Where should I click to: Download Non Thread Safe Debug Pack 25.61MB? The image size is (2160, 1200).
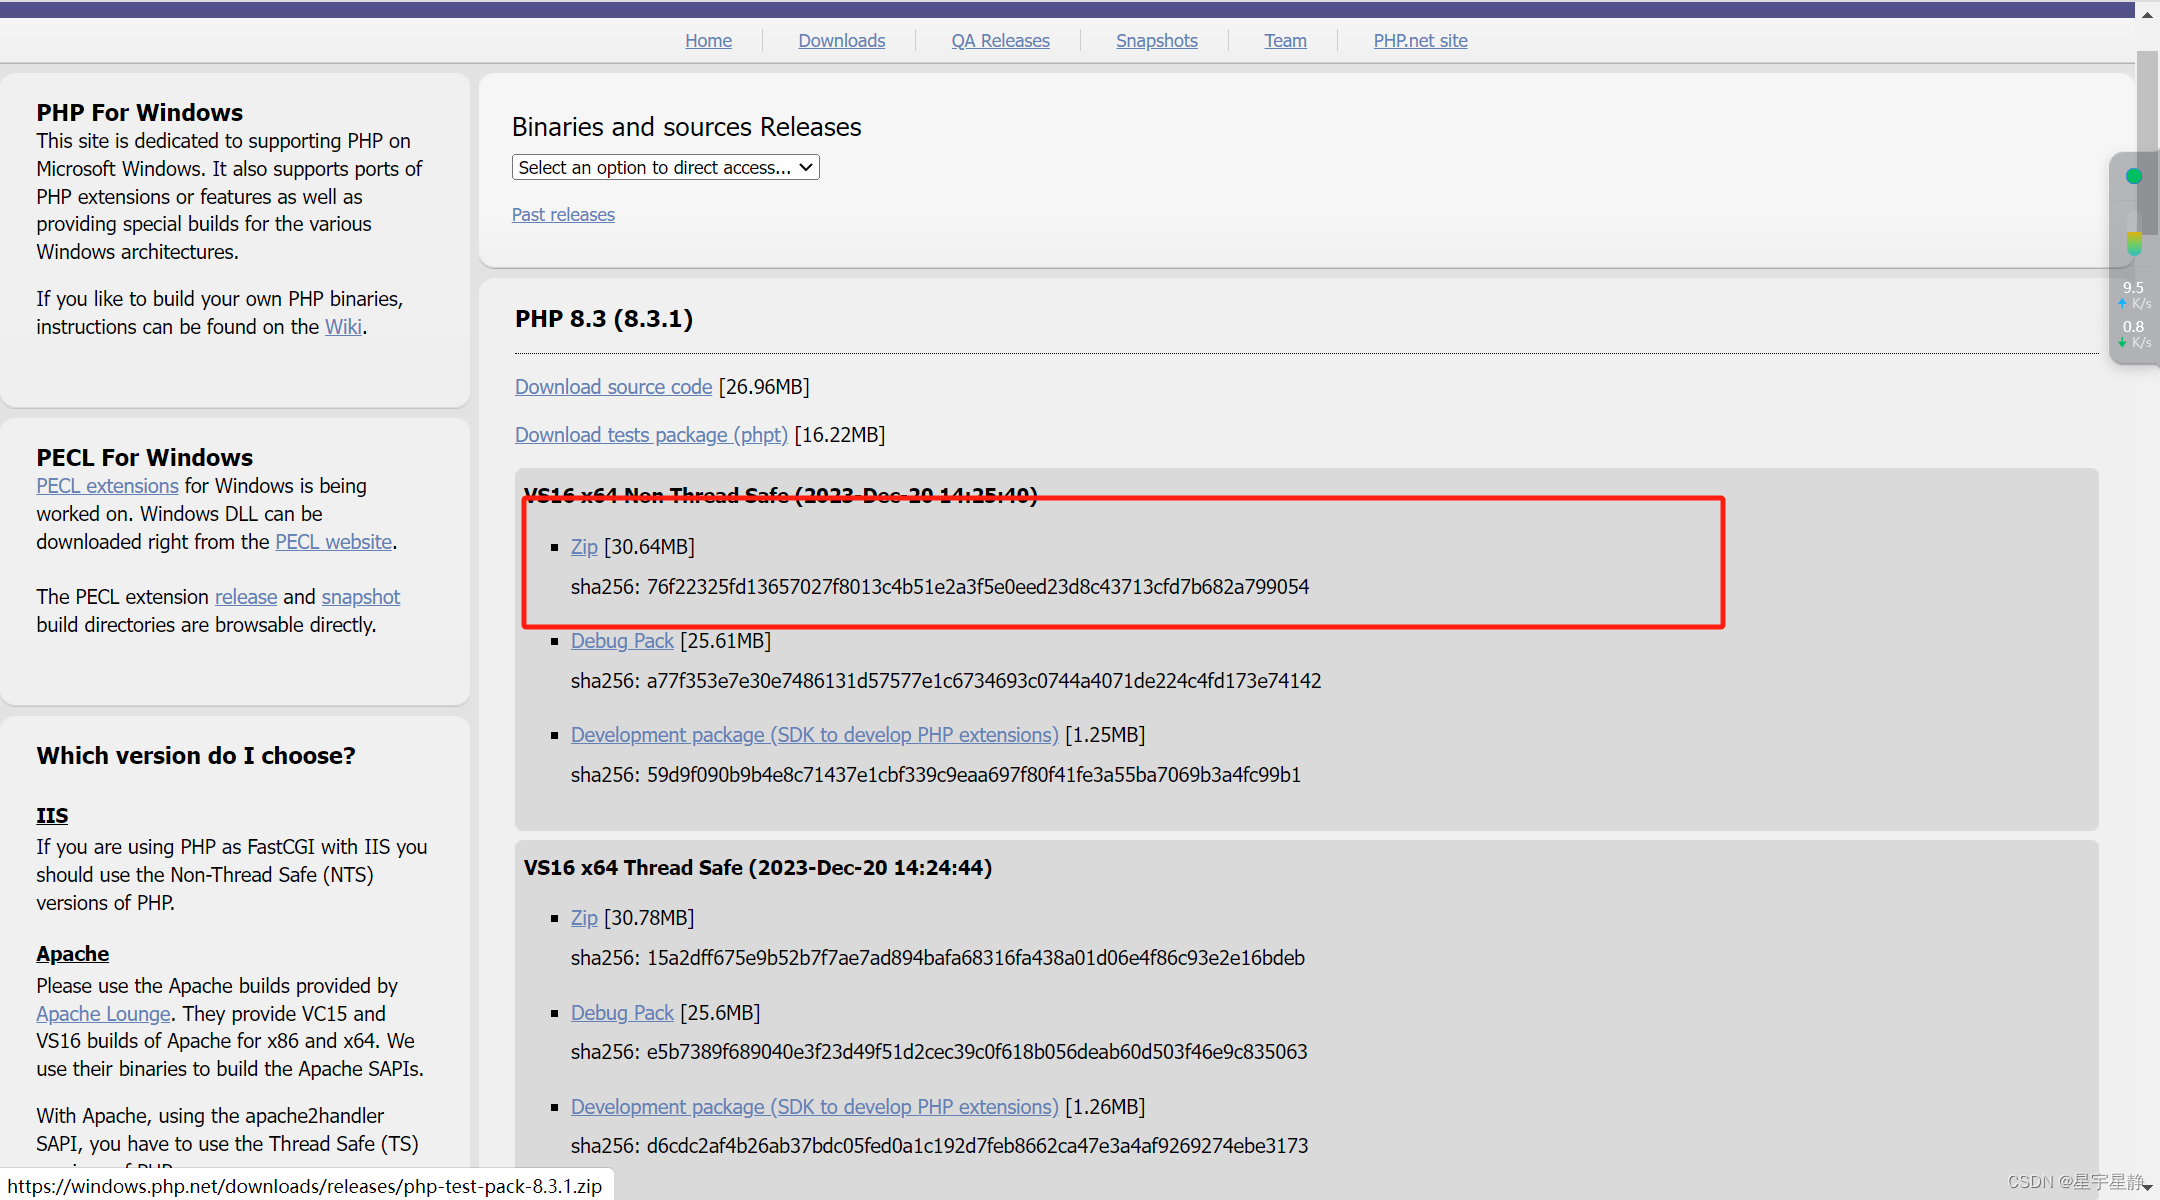pos(622,641)
